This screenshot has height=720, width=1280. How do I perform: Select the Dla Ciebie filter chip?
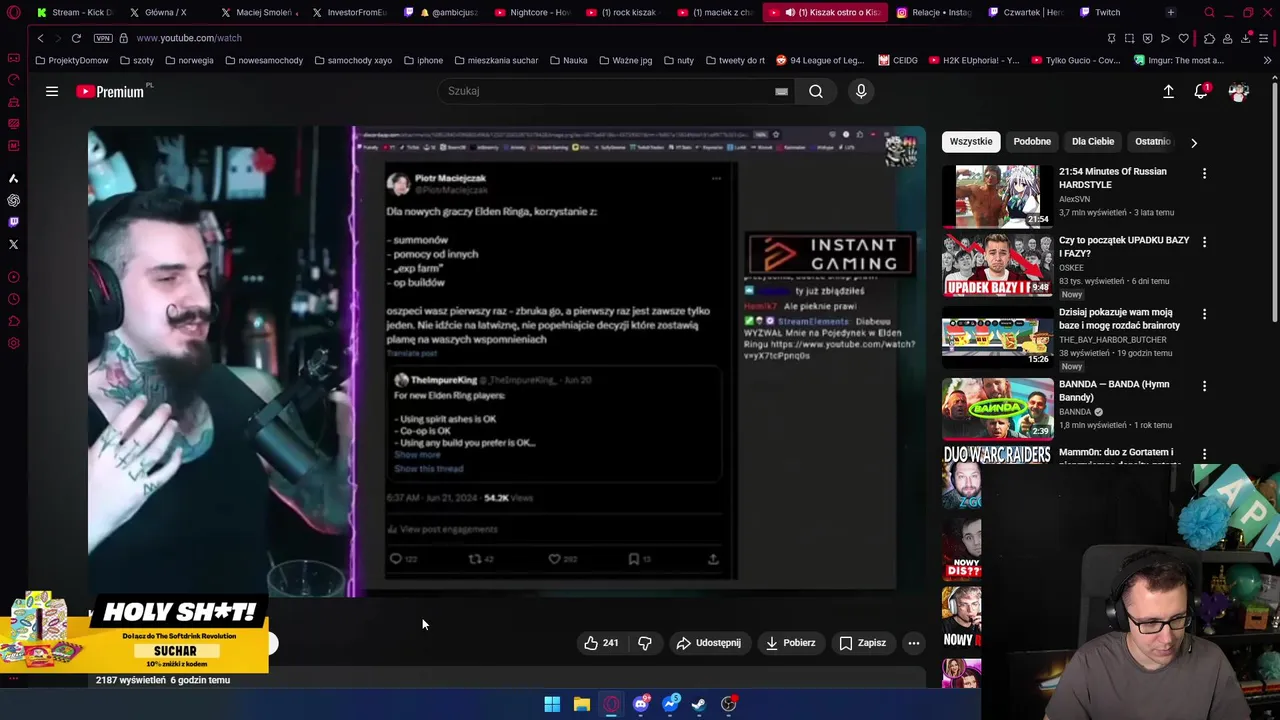(x=1093, y=141)
